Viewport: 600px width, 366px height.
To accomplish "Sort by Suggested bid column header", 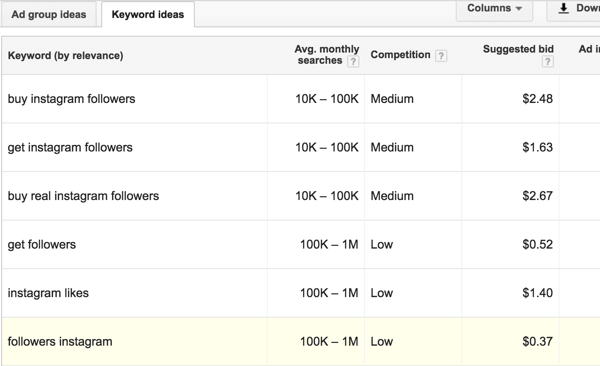I will pyautogui.click(x=518, y=49).
